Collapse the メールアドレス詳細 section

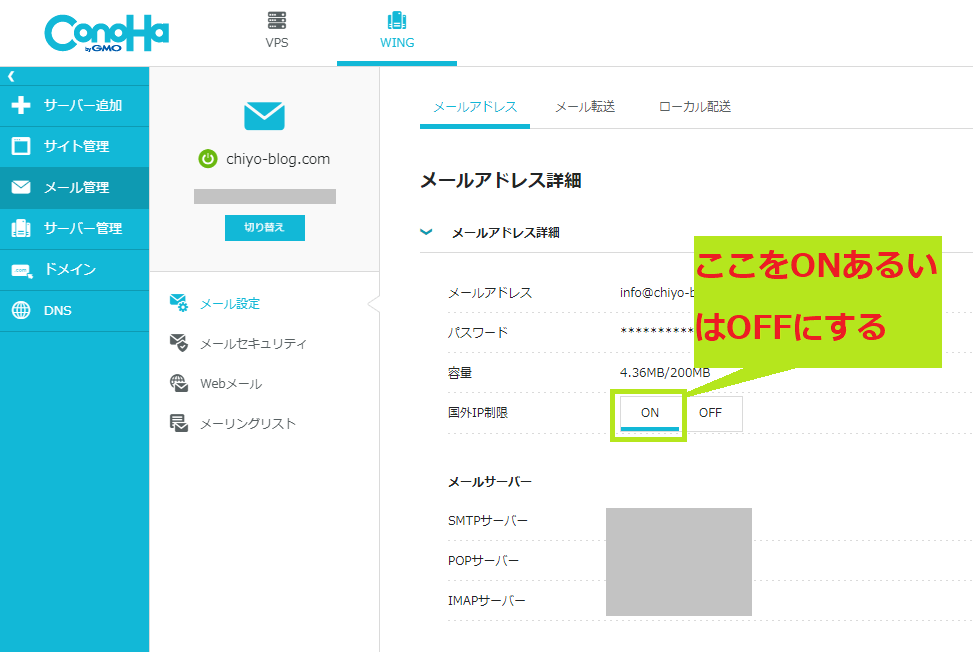427,231
